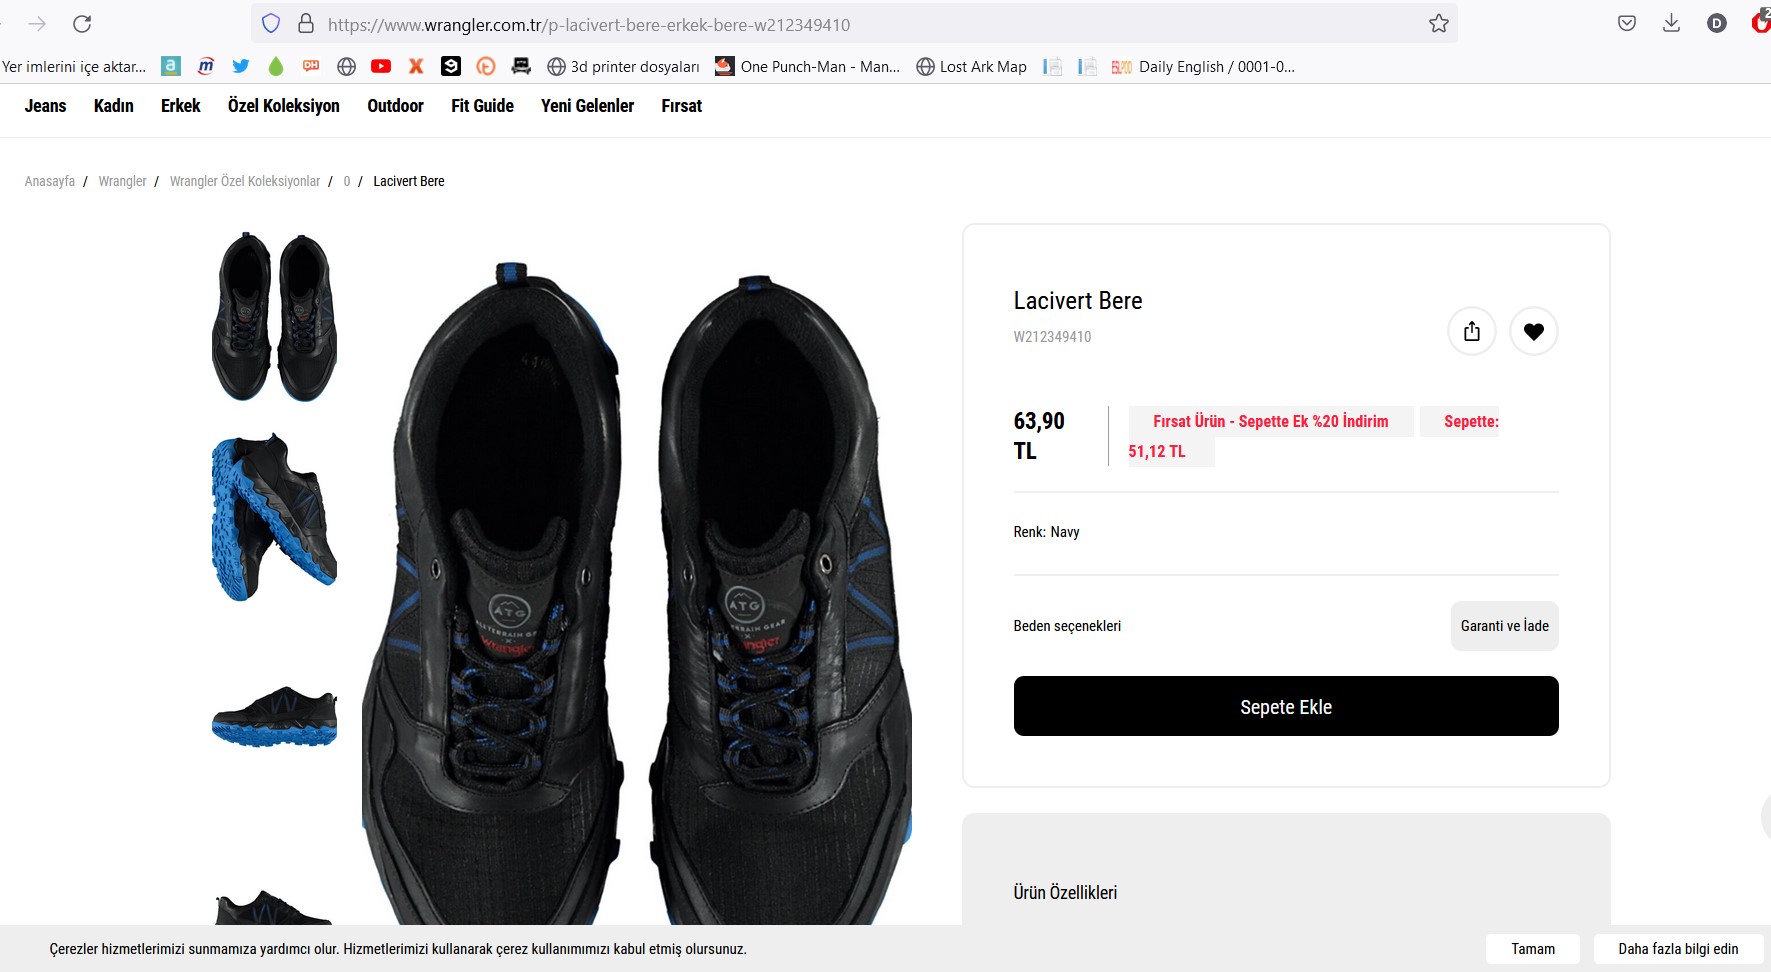The height and width of the screenshot is (972, 1771).
Task: Open the browser downloads icon
Action: pos(1671,24)
